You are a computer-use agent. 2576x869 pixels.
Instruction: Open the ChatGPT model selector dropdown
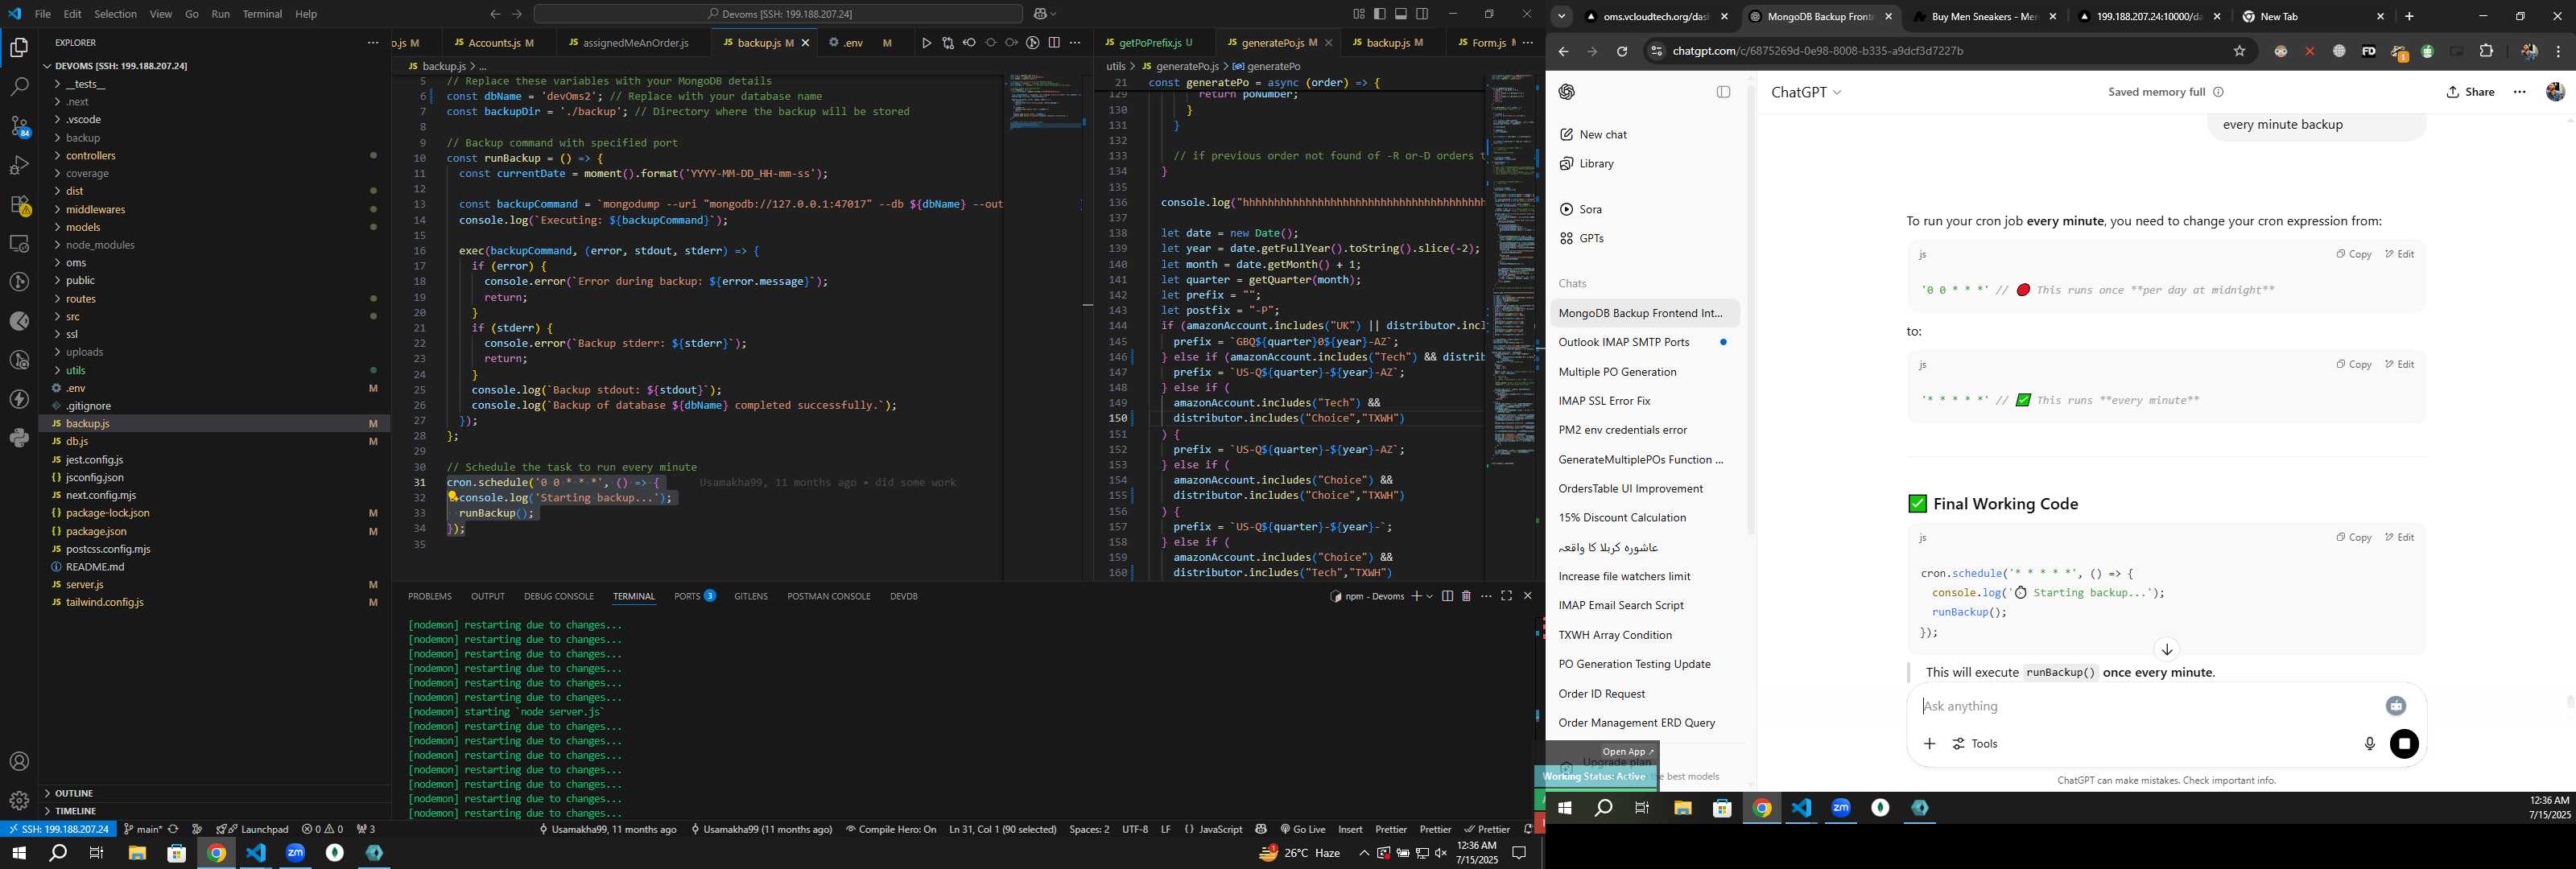point(1806,92)
